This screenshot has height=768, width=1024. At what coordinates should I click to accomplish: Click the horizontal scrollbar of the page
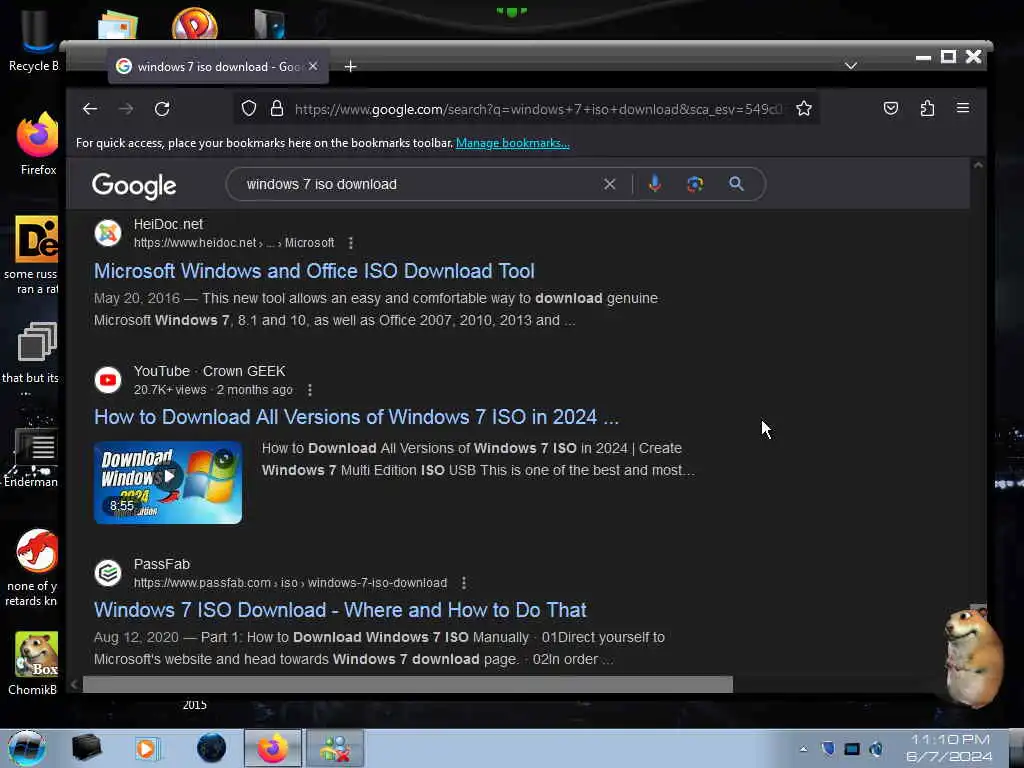408,684
